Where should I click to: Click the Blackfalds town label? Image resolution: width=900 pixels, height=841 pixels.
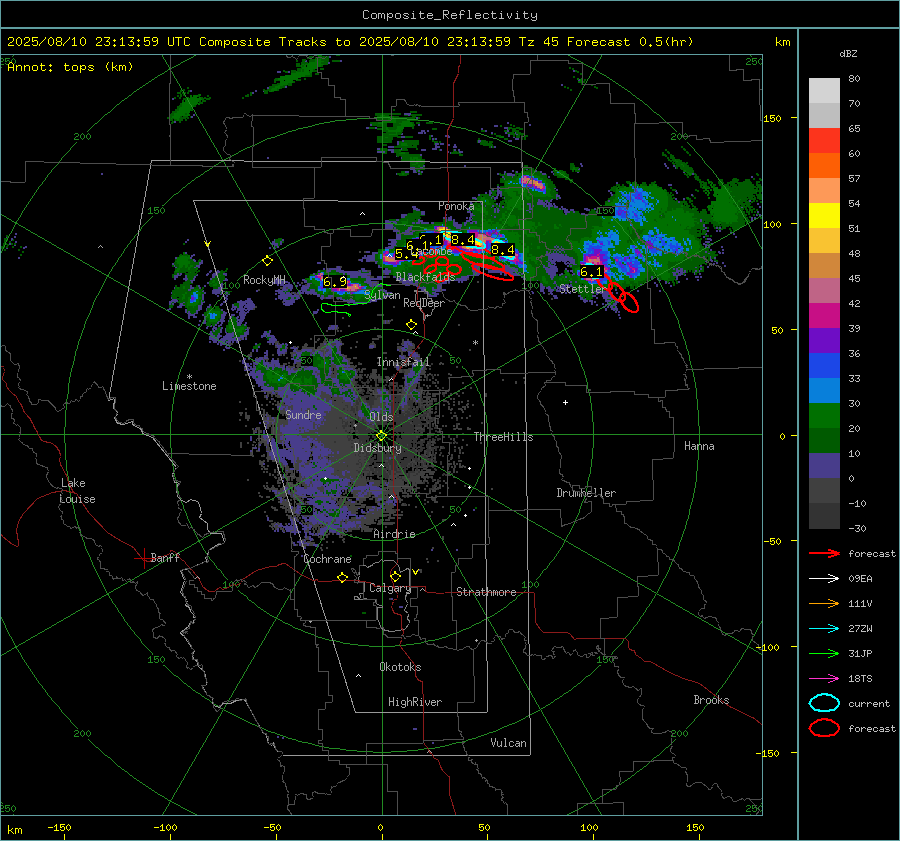tap(425, 277)
